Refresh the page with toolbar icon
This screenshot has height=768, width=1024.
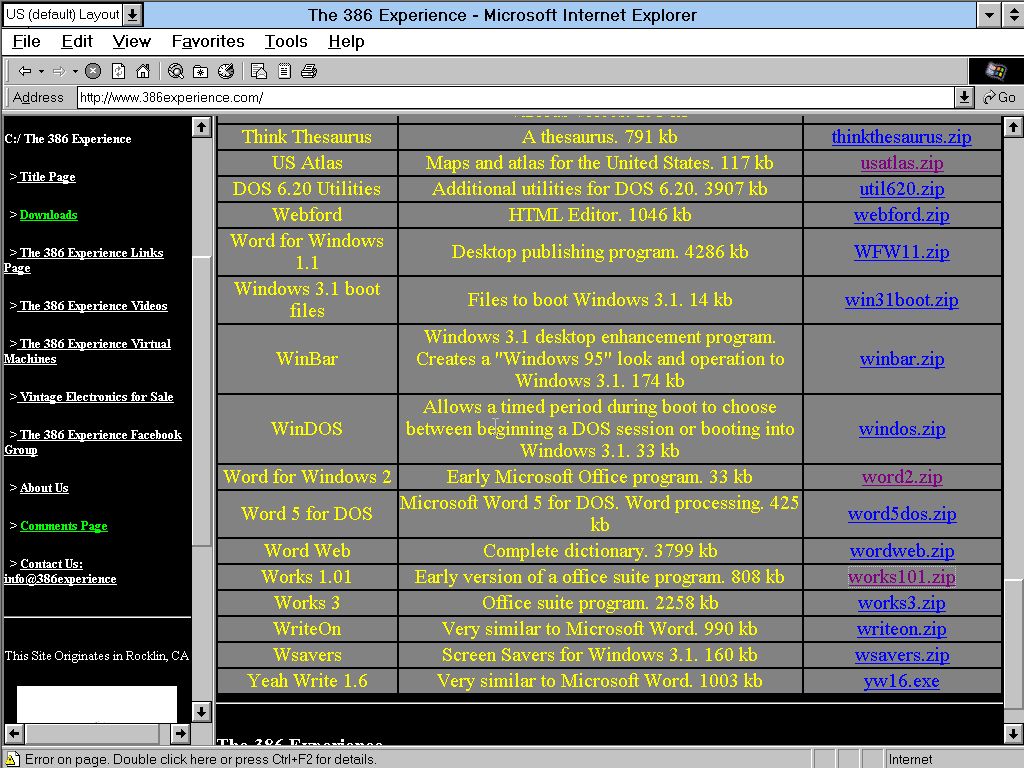coord(118,71)
